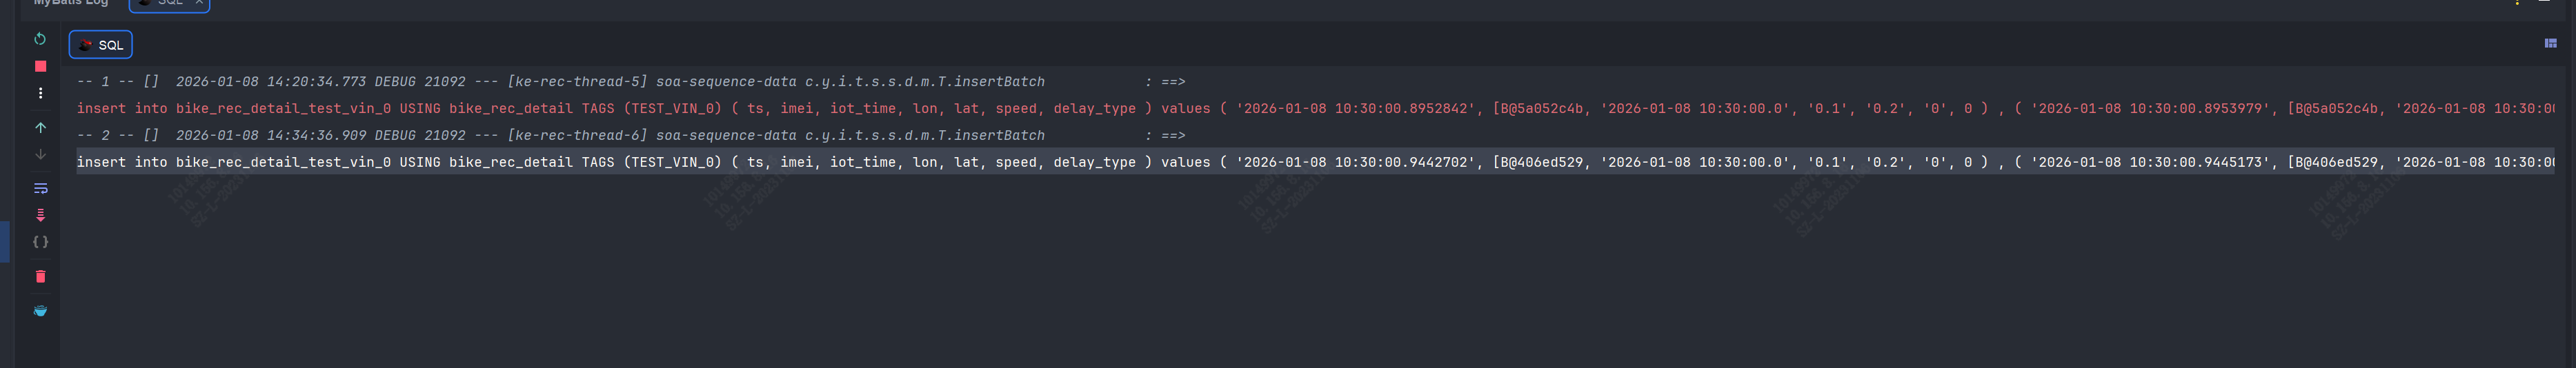Click the layout icon at right edge
Screen dimensions: 2576x368
pyautogui.click(x=2550, y=43)
